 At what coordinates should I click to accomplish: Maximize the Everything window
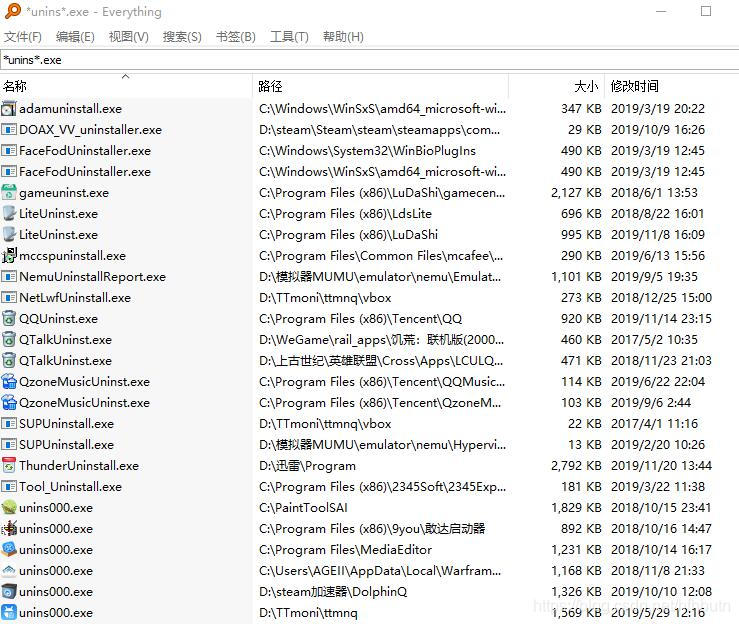coord(706,11)
